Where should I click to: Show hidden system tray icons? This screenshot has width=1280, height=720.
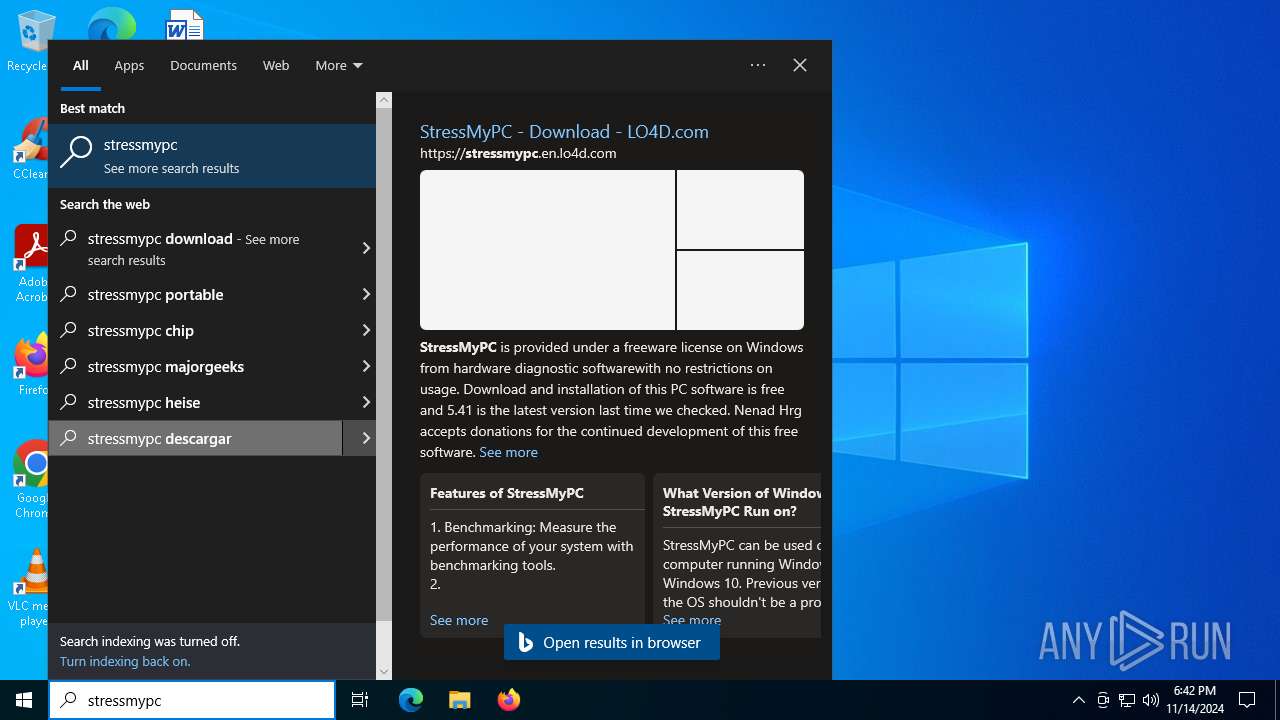[x=1078, y=700]
